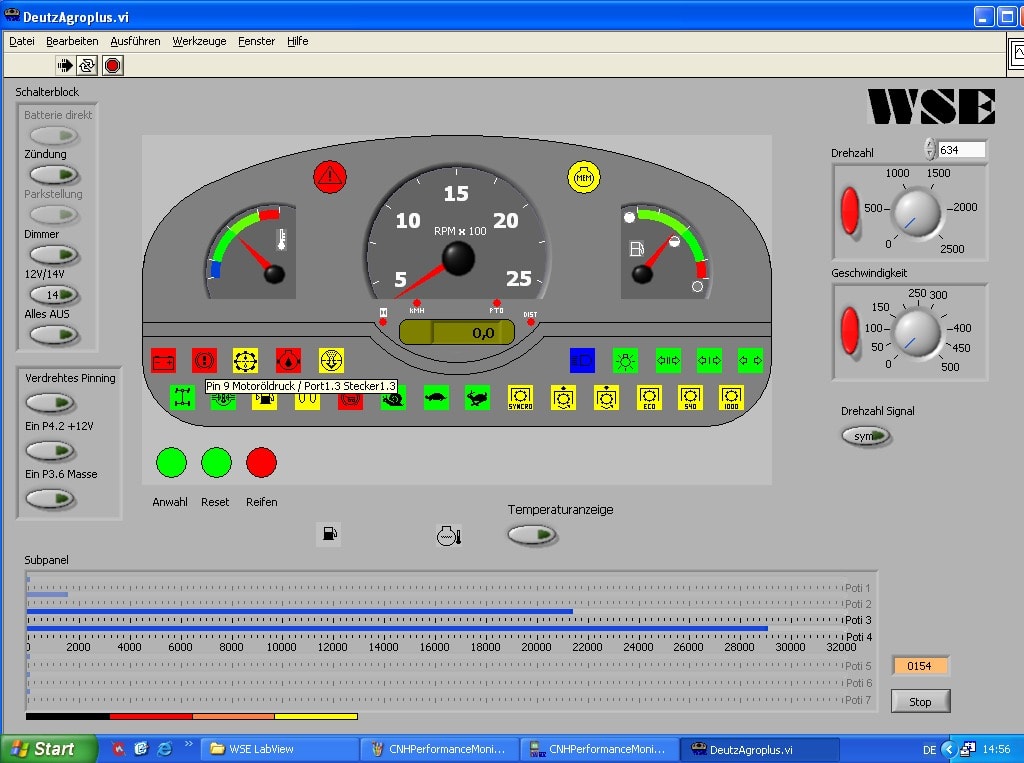Open the Werkzeuge menu

tap(199, 41)
